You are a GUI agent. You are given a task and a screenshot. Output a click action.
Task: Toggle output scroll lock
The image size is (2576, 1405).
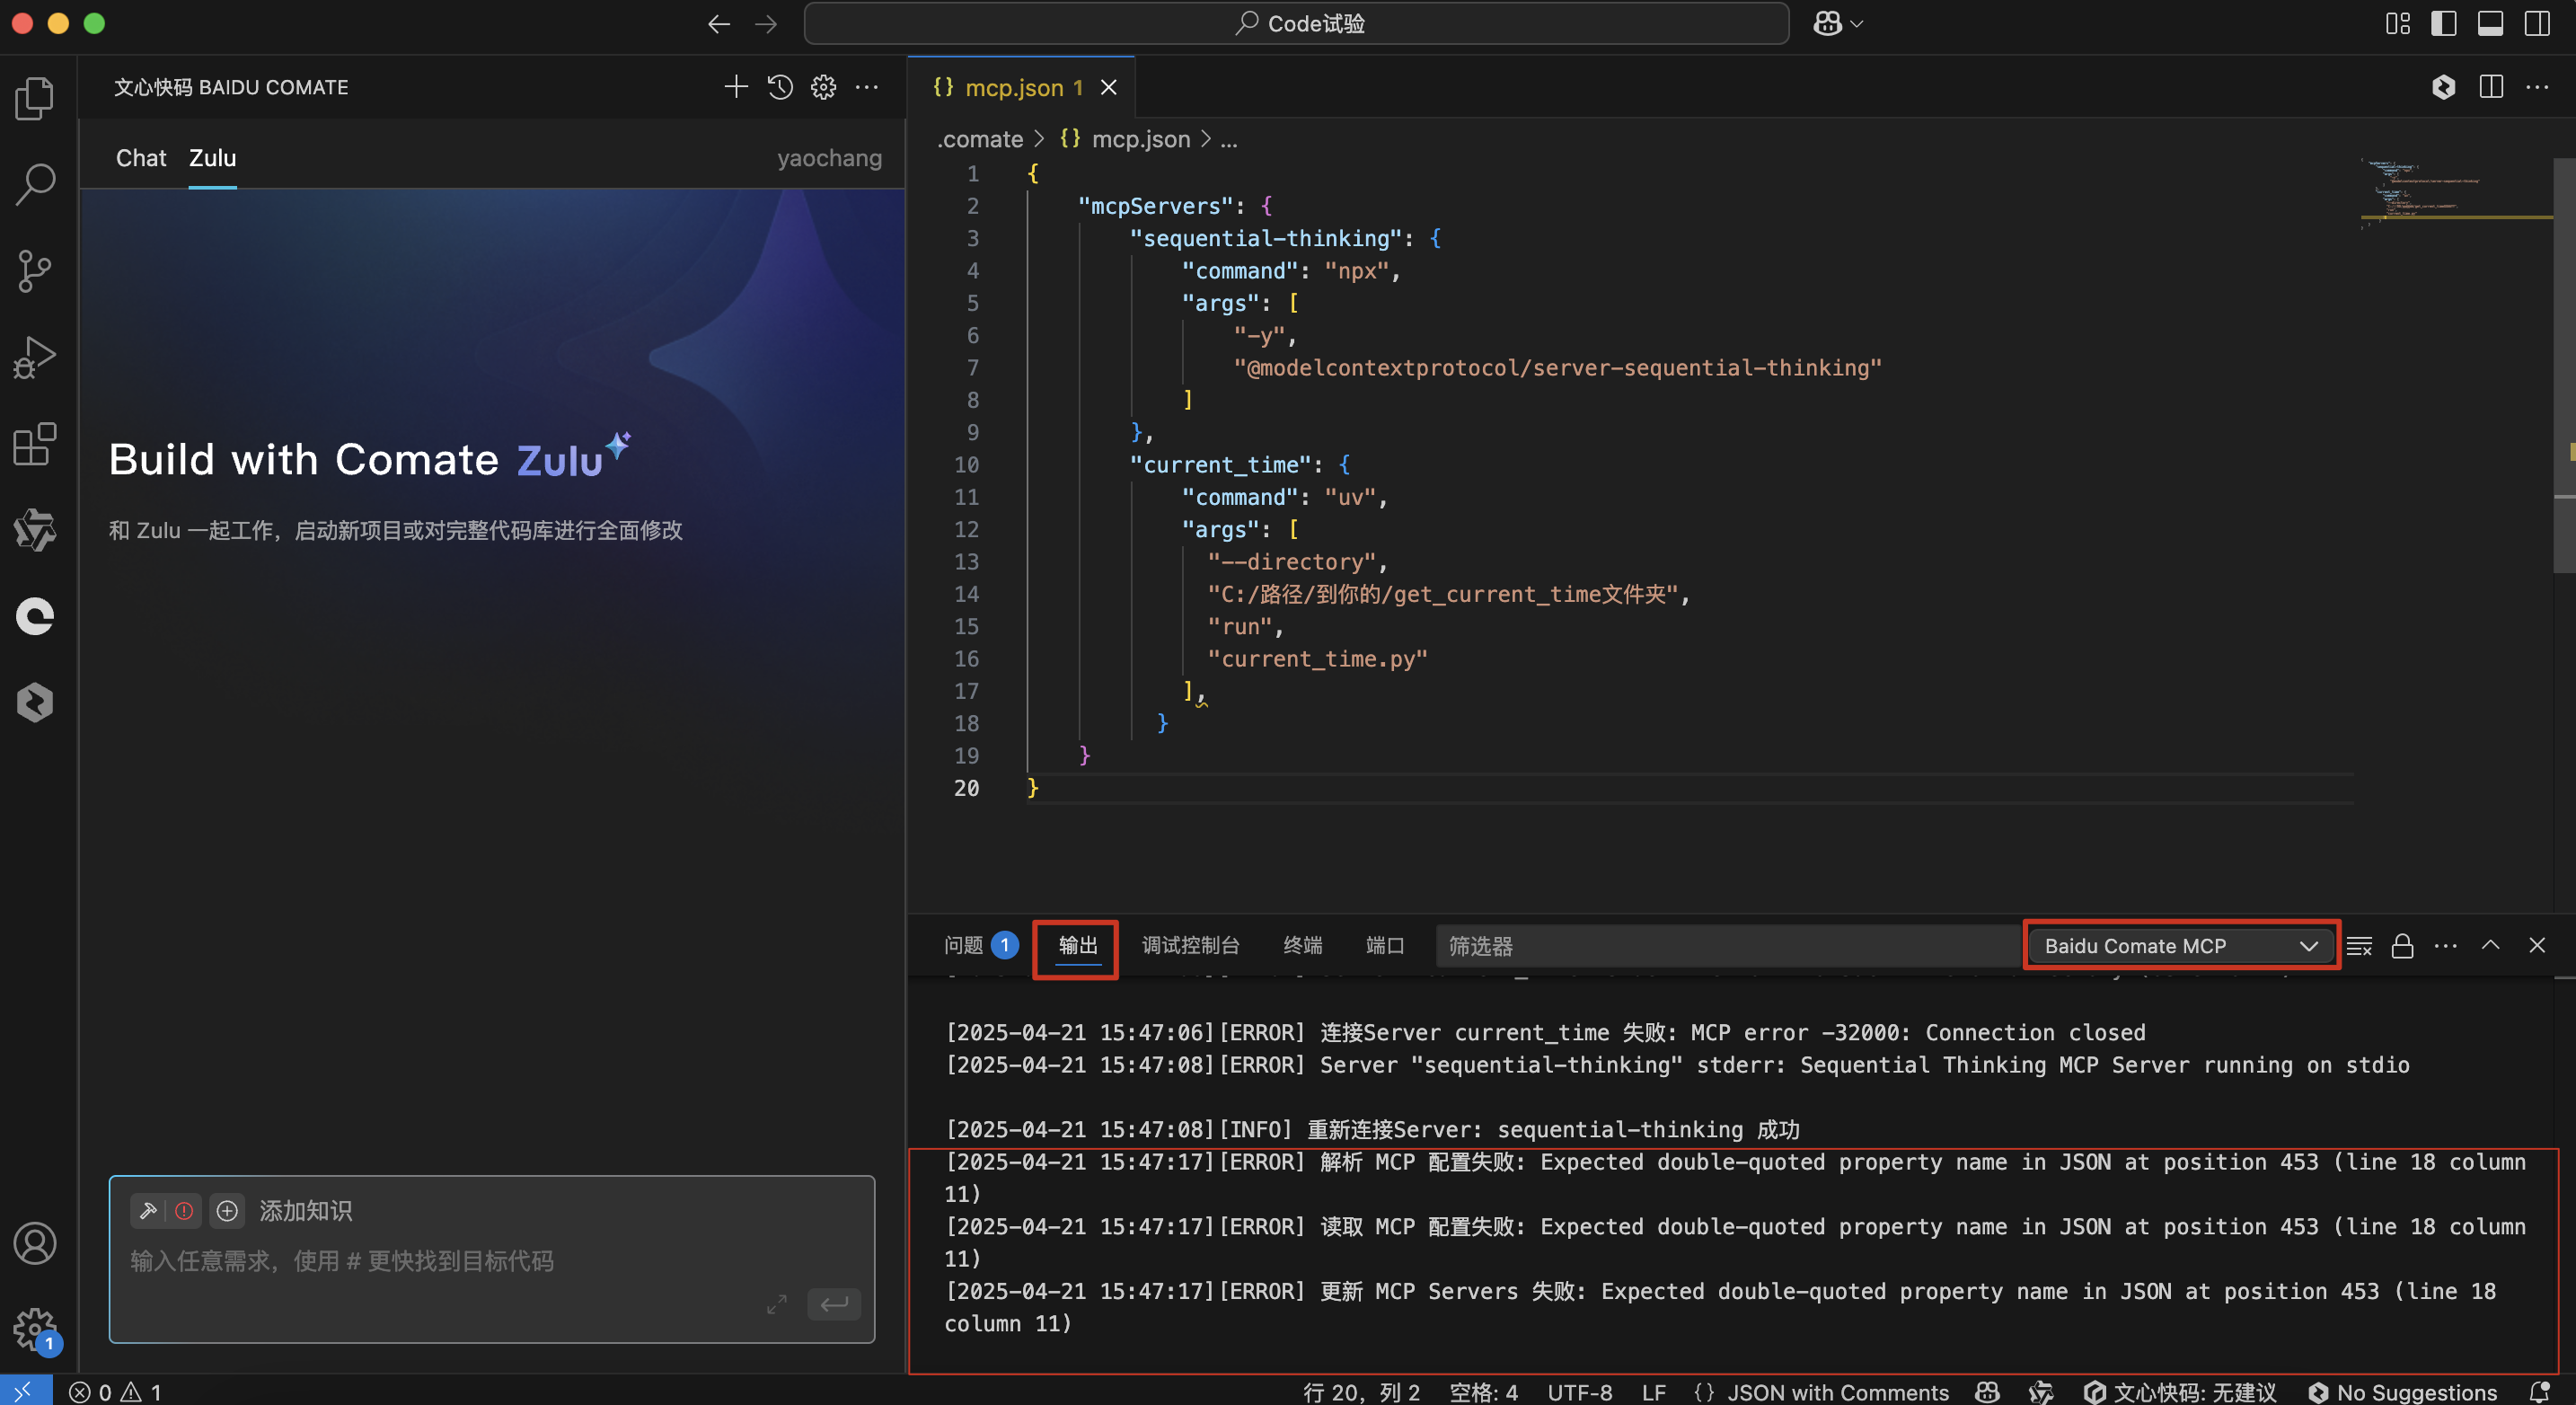tap(2402, 946)
